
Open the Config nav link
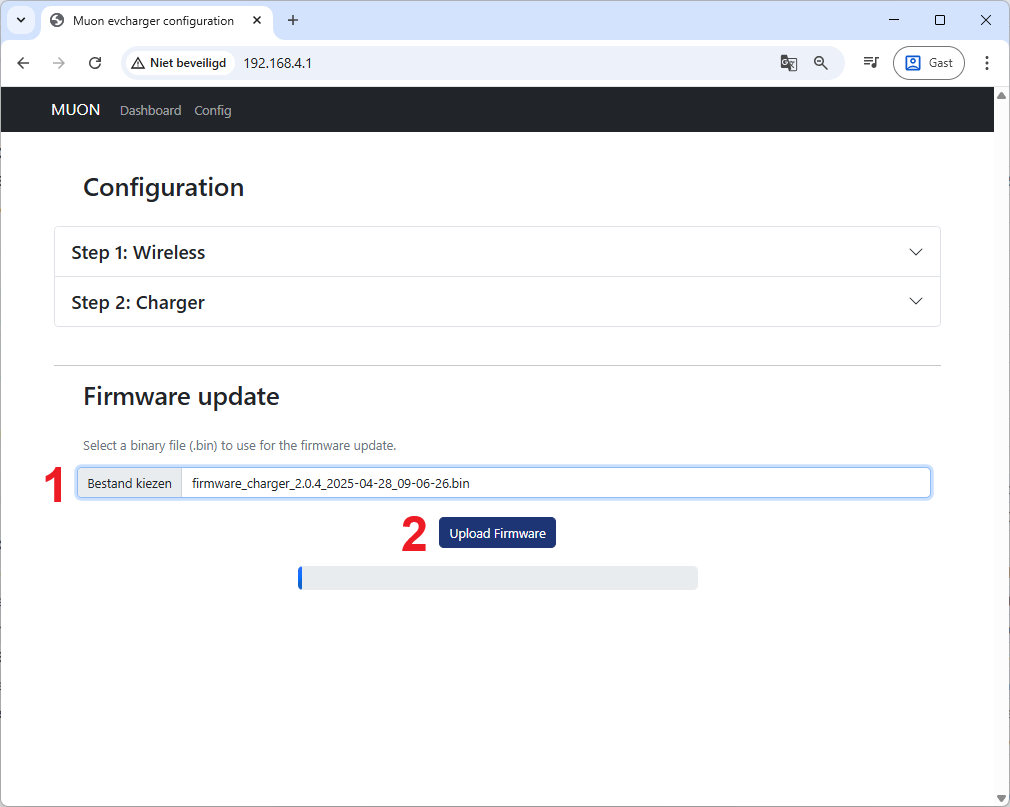click(213, 110)
